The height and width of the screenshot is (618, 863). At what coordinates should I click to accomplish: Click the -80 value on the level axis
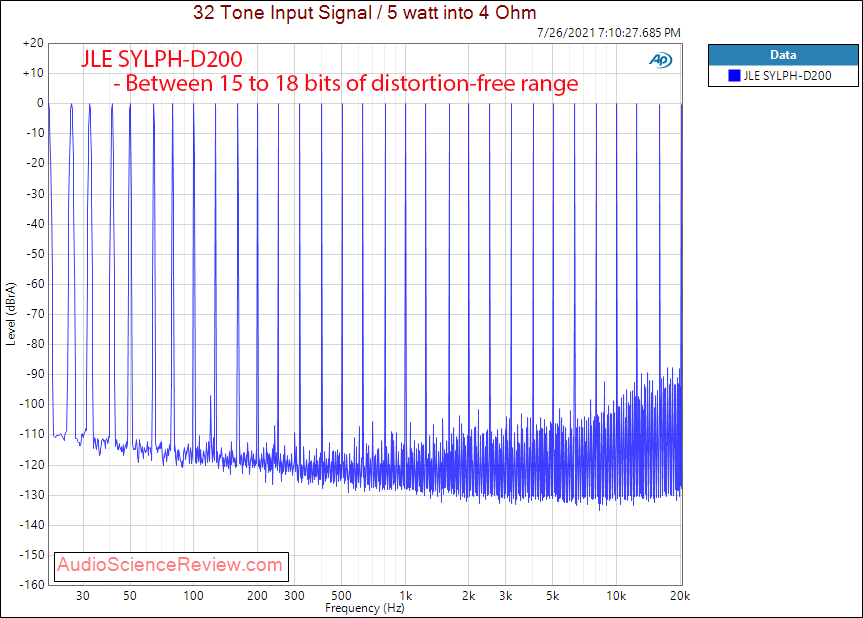point(35,344)
